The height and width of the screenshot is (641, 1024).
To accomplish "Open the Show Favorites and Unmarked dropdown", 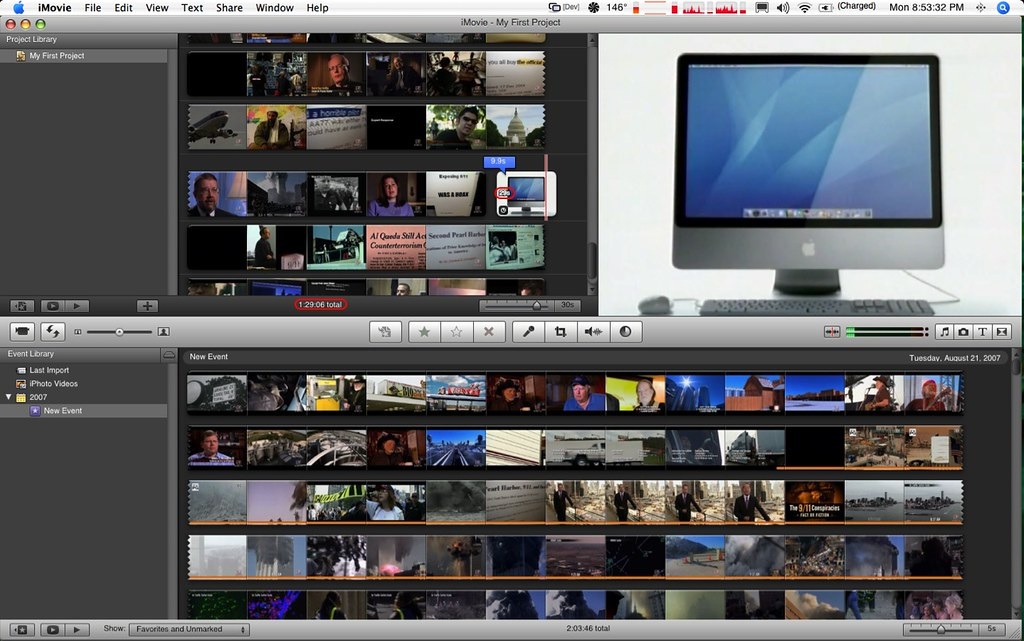I will [189, 629].
